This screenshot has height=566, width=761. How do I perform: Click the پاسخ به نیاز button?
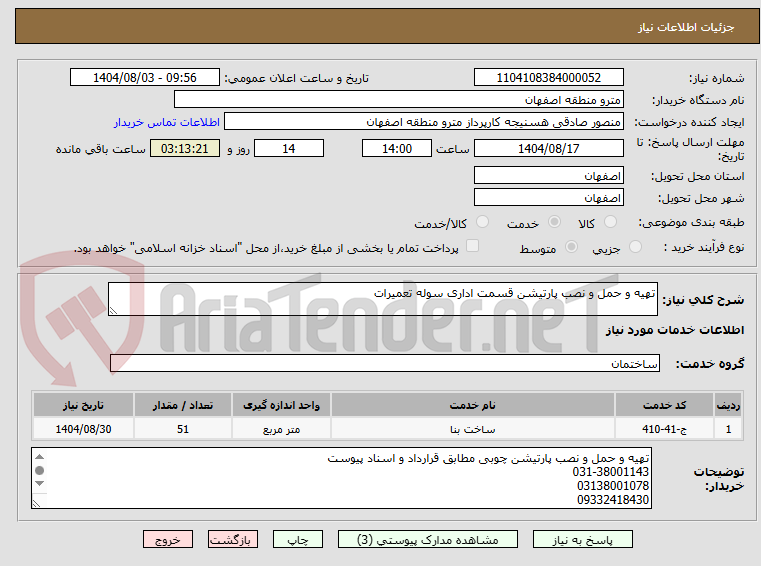pos(582,539)
